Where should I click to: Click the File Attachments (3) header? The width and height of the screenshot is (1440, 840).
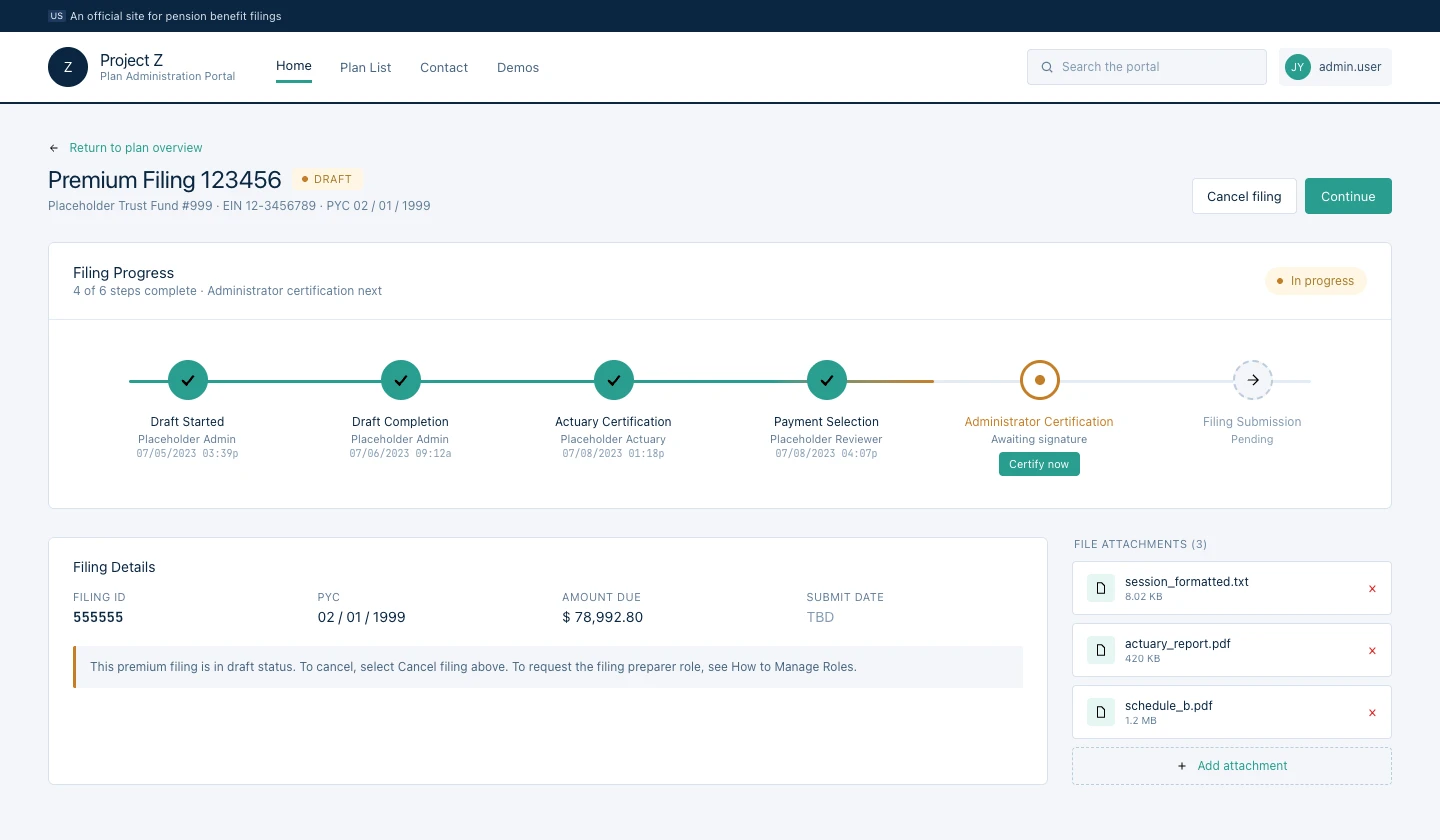tap(1141, 545)
